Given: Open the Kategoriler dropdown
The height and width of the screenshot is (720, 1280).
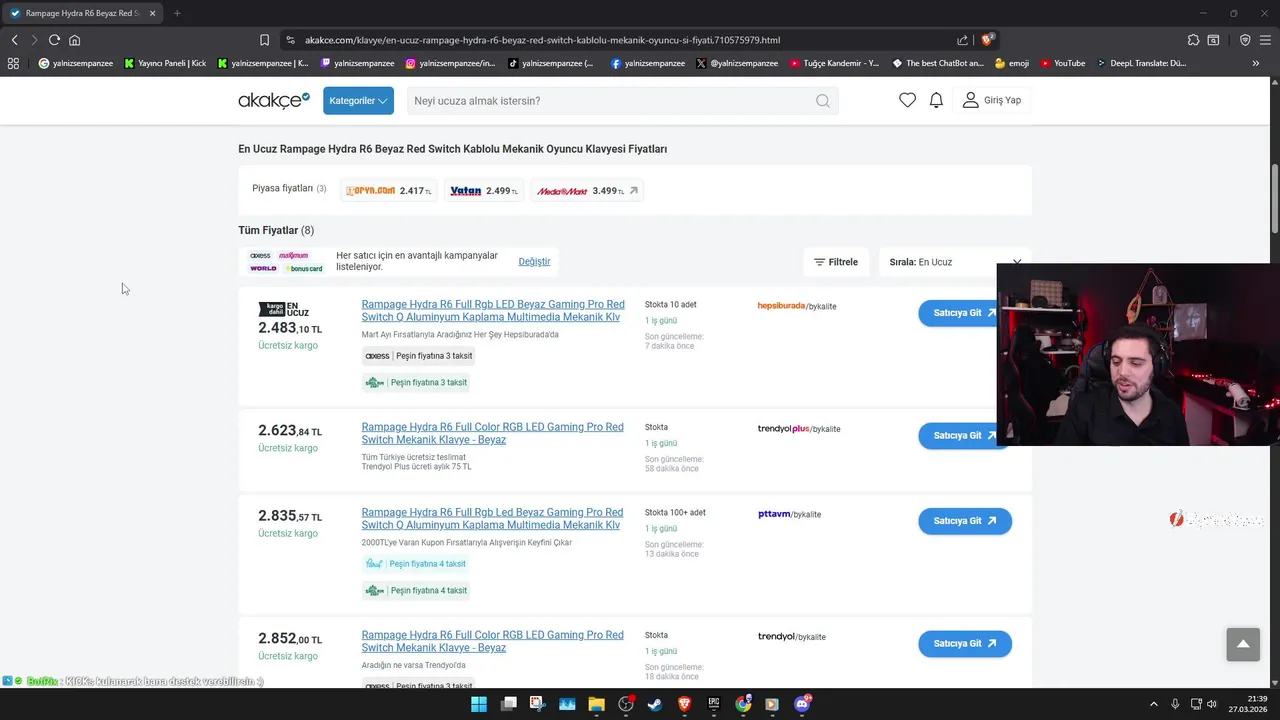Looking at the screenshot, I should tap(358, 100).
